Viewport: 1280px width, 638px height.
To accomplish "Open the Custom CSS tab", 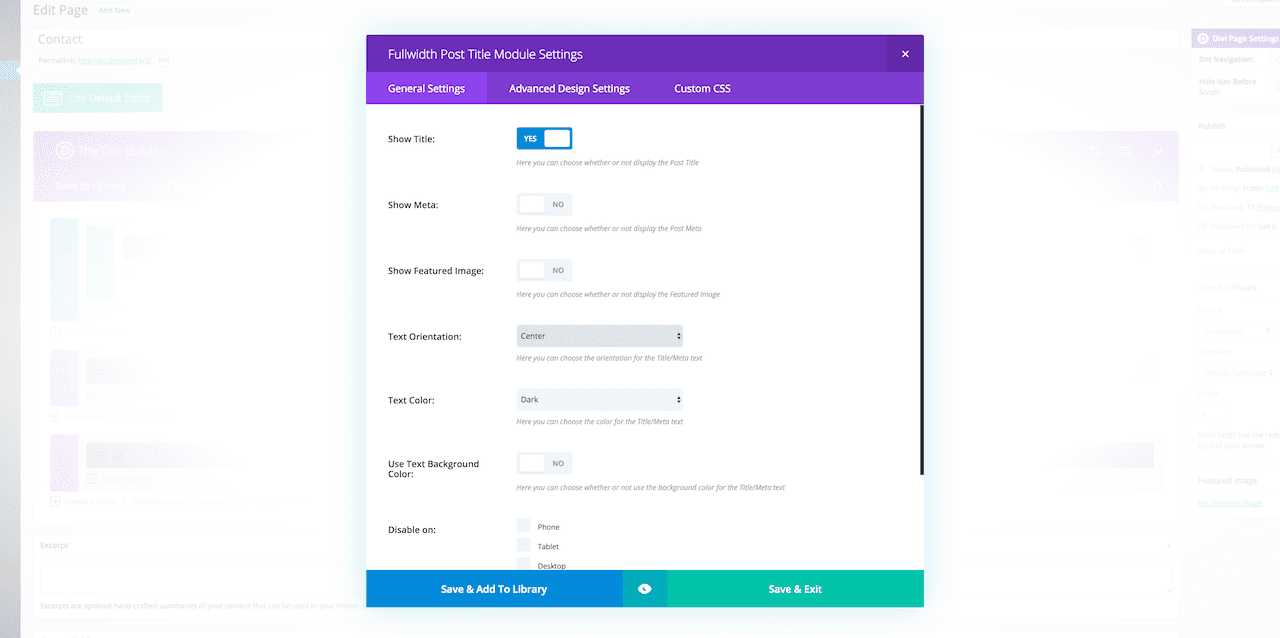I will click(702, 88).
